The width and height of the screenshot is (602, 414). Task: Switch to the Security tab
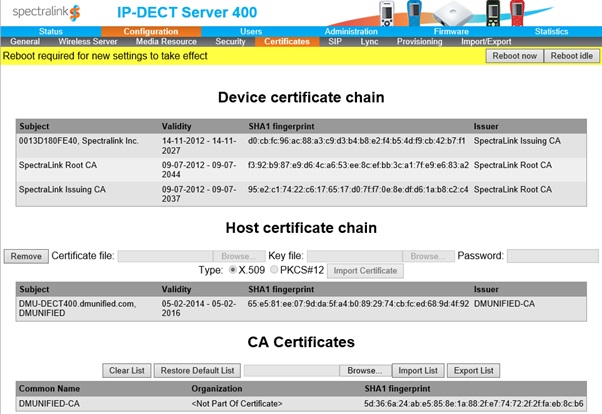click(x=230, y=42)
